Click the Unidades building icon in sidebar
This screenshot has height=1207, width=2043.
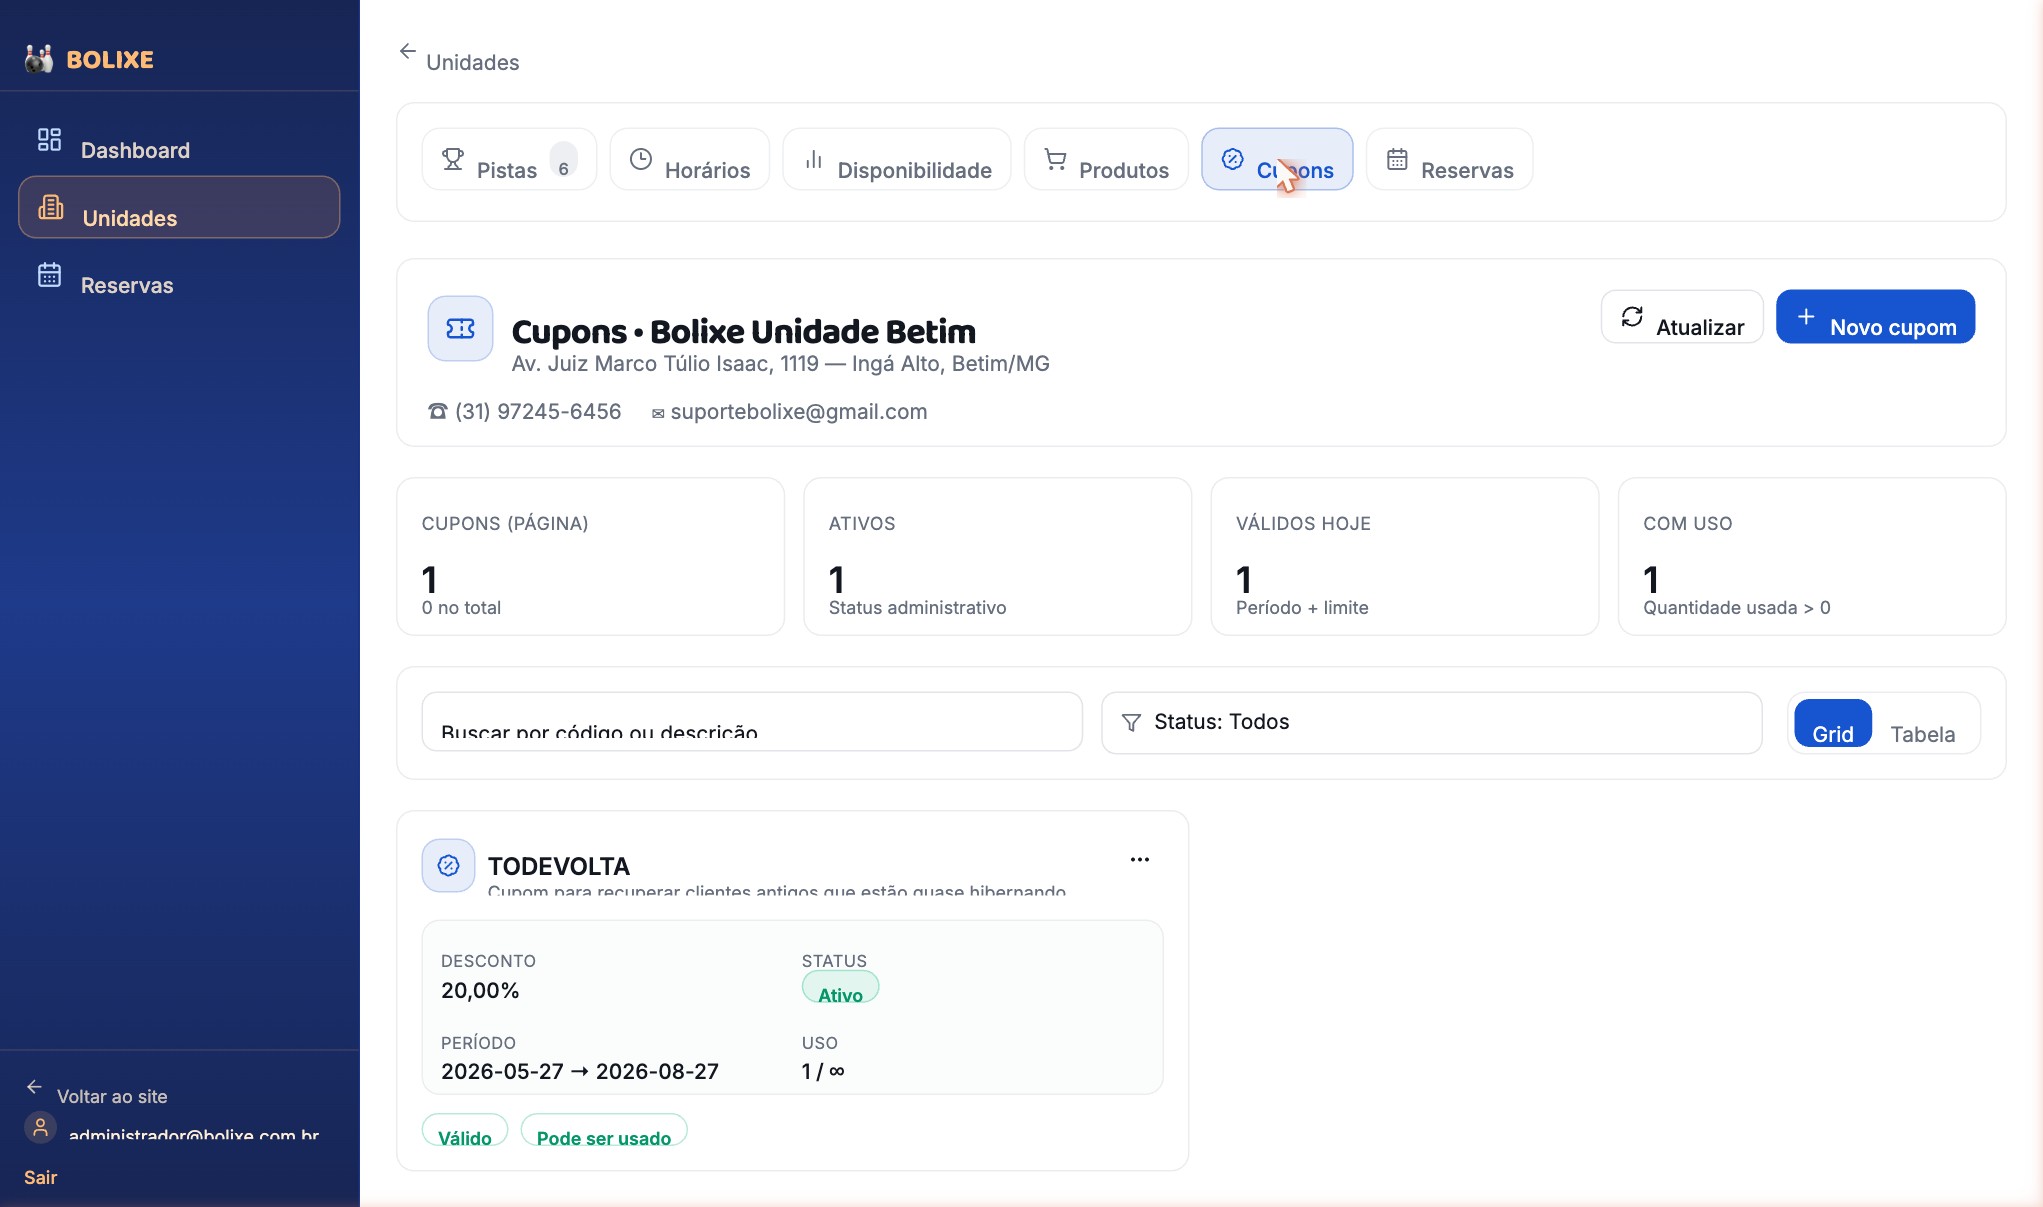tap(50, 207)
